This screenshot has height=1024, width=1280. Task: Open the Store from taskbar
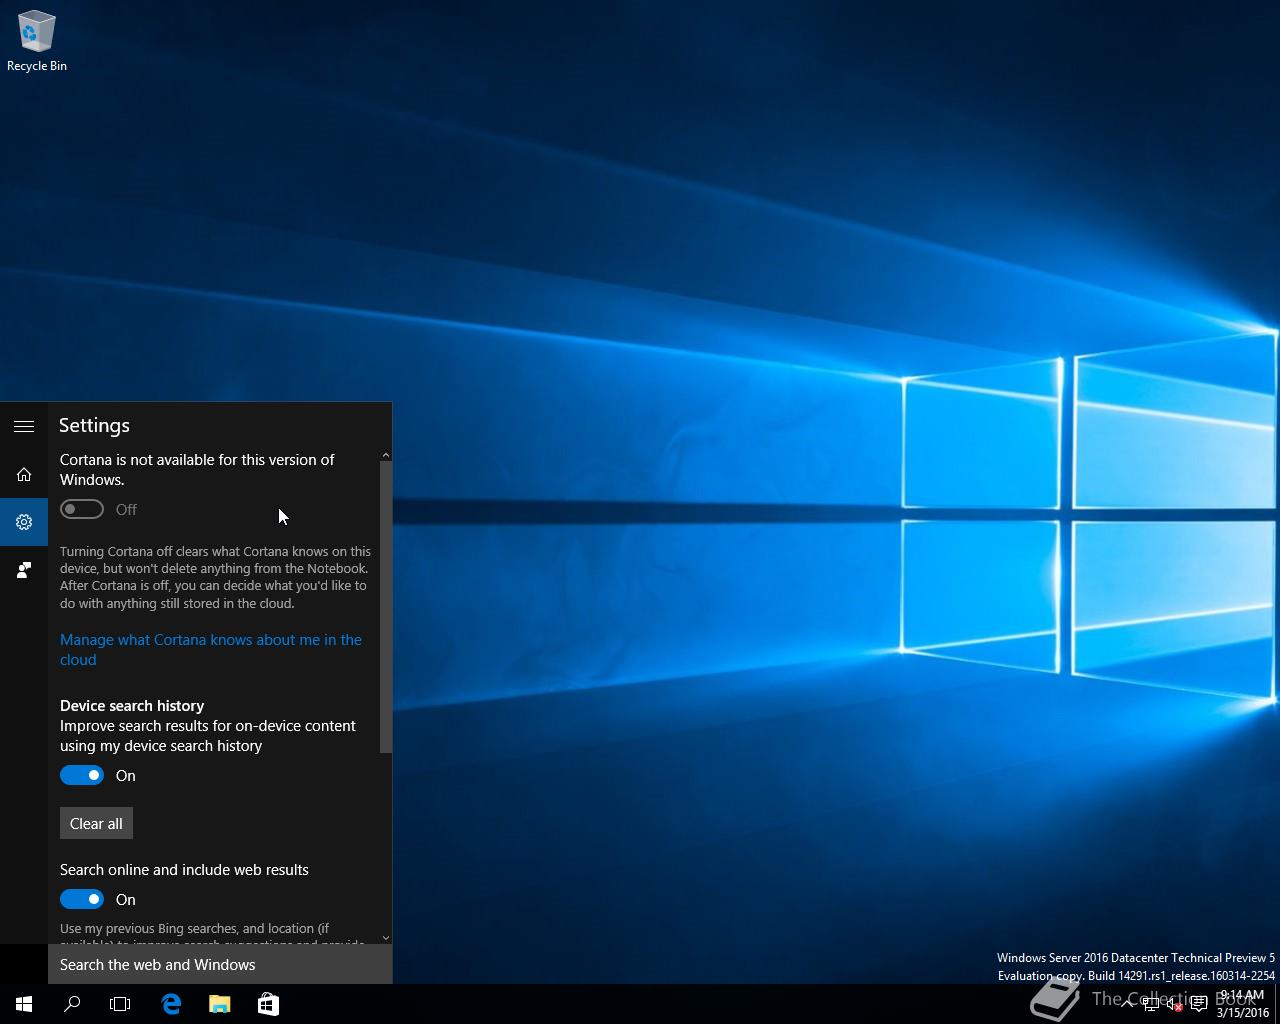click(x=268, y=1004)
